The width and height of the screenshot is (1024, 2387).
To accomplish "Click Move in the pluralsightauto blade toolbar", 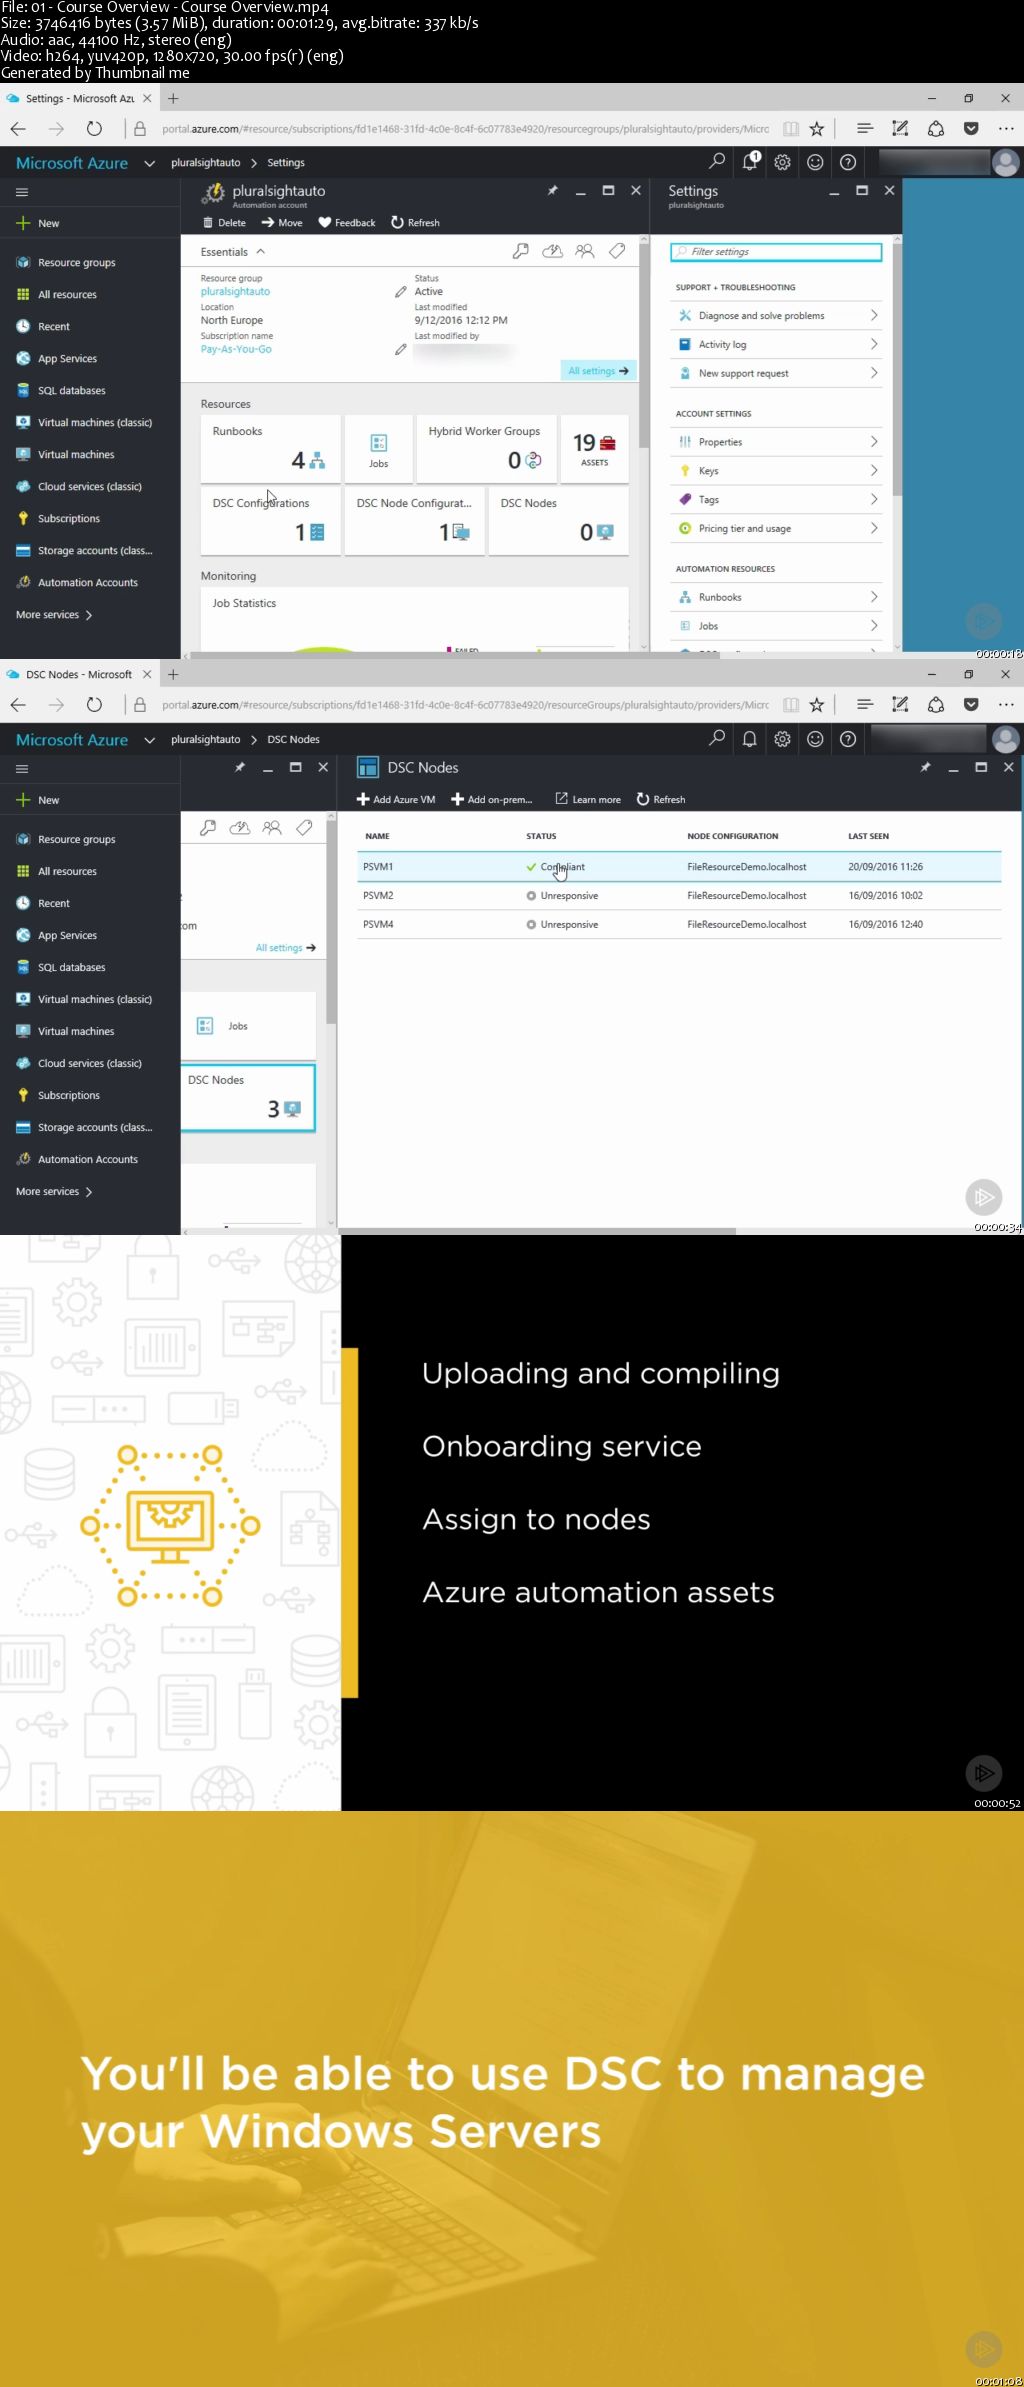I will click(x=282, y=223).
